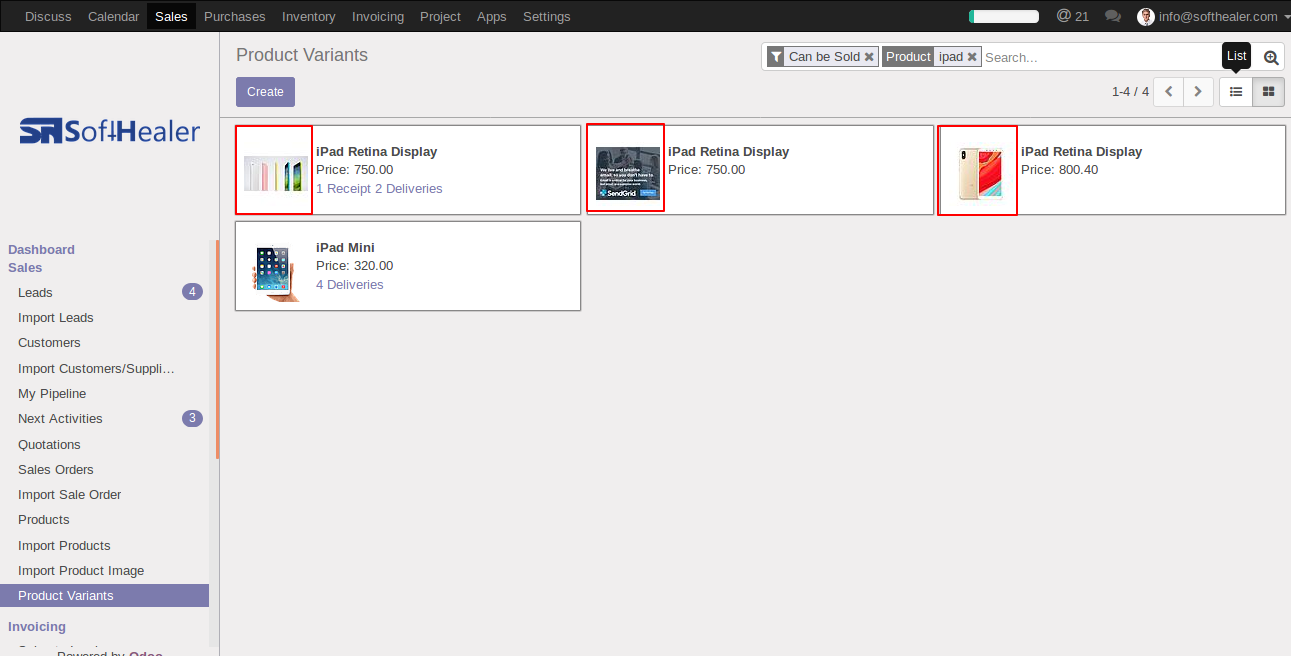The height and width of the screenshot is (656, 1291).
Task: Open Leads in the sidebar
Action: point(35,292)
